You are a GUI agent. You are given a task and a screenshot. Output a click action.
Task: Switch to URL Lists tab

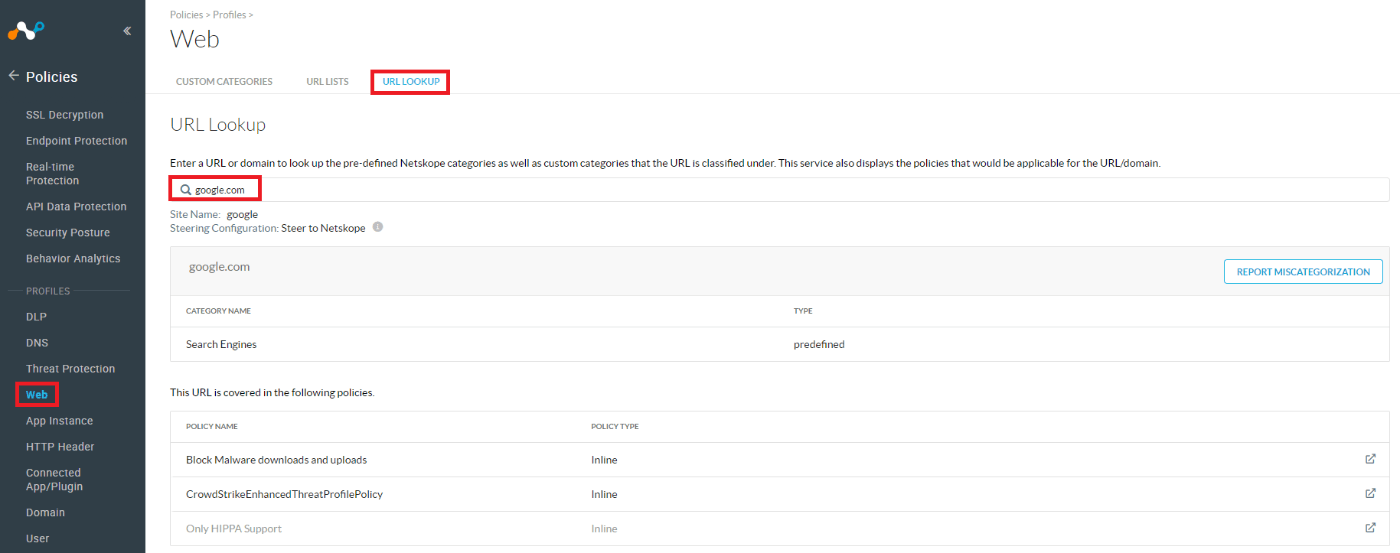[x=327, y=82]
